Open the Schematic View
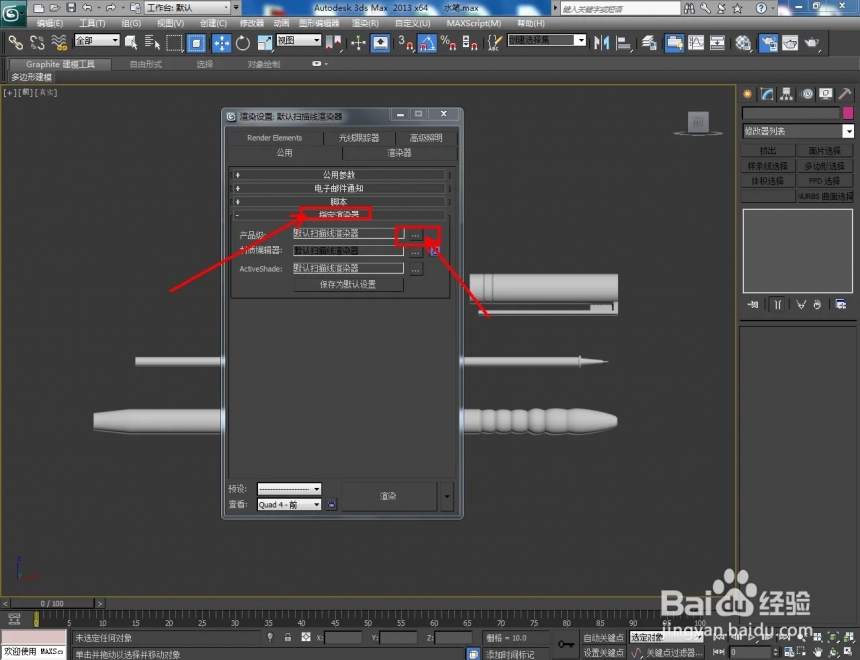 click(717, 42)
